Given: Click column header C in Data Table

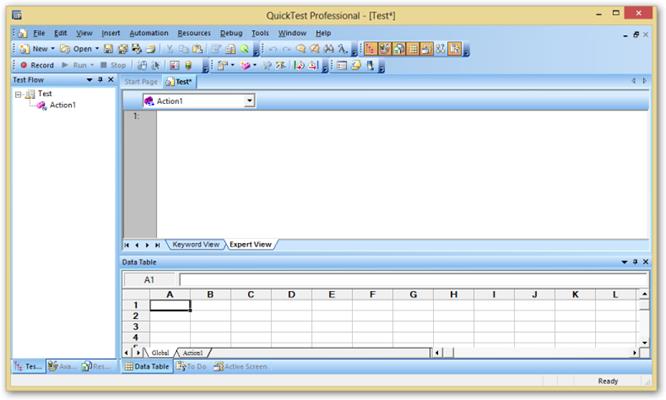Looking at the screenshot, I should point(251,294).
